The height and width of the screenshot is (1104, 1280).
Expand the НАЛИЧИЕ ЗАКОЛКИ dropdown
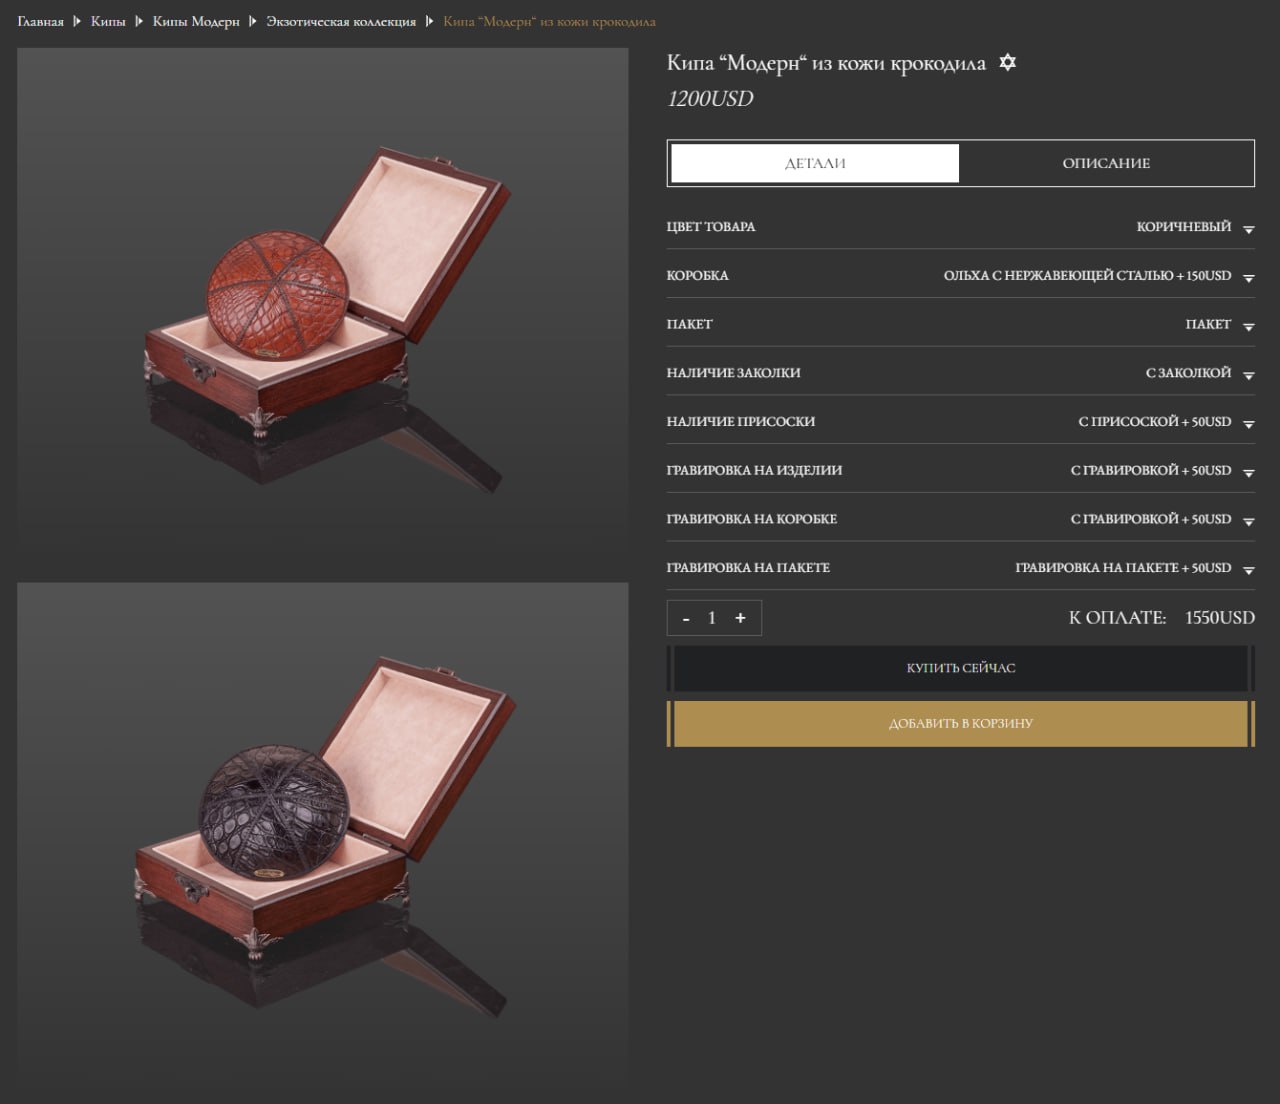point(1248,374)
